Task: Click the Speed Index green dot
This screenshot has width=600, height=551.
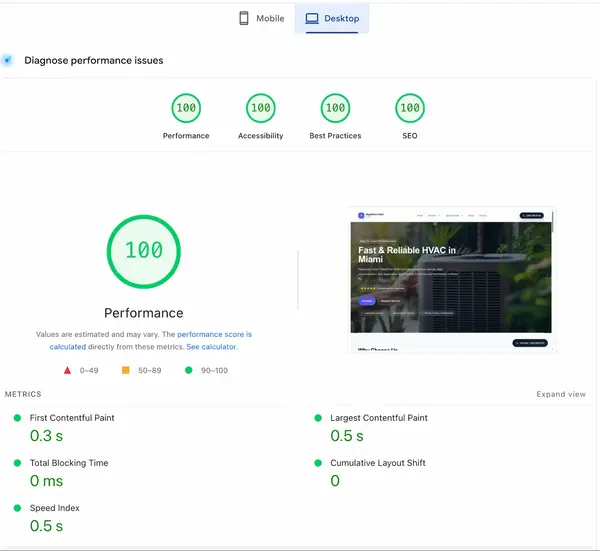Action: pyautogui.click(x=17, y=508)
